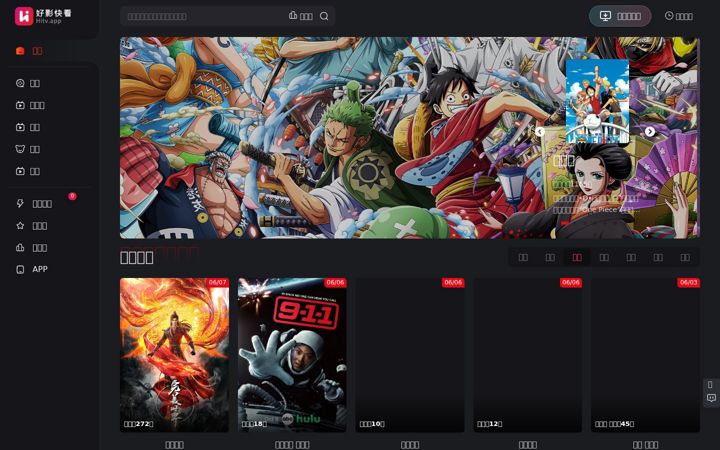
Task: Open the fiery warrior poster dated 06/07
Action: pyautogui.click(x=174, y=355)
